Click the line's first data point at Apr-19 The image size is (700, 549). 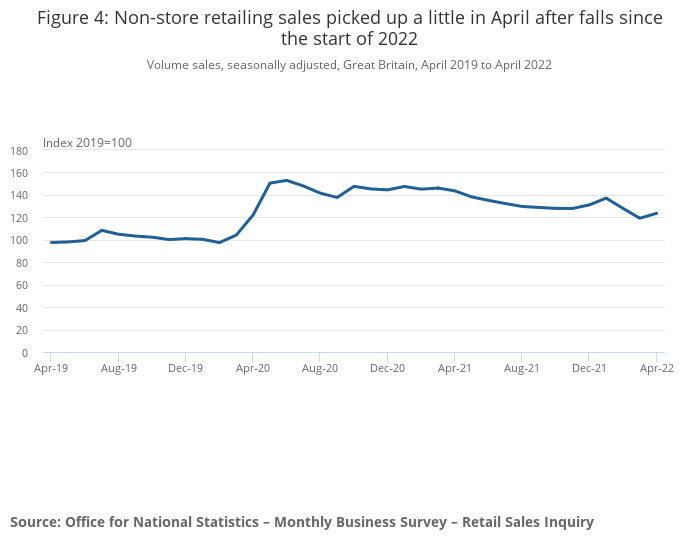click(51, 242)
